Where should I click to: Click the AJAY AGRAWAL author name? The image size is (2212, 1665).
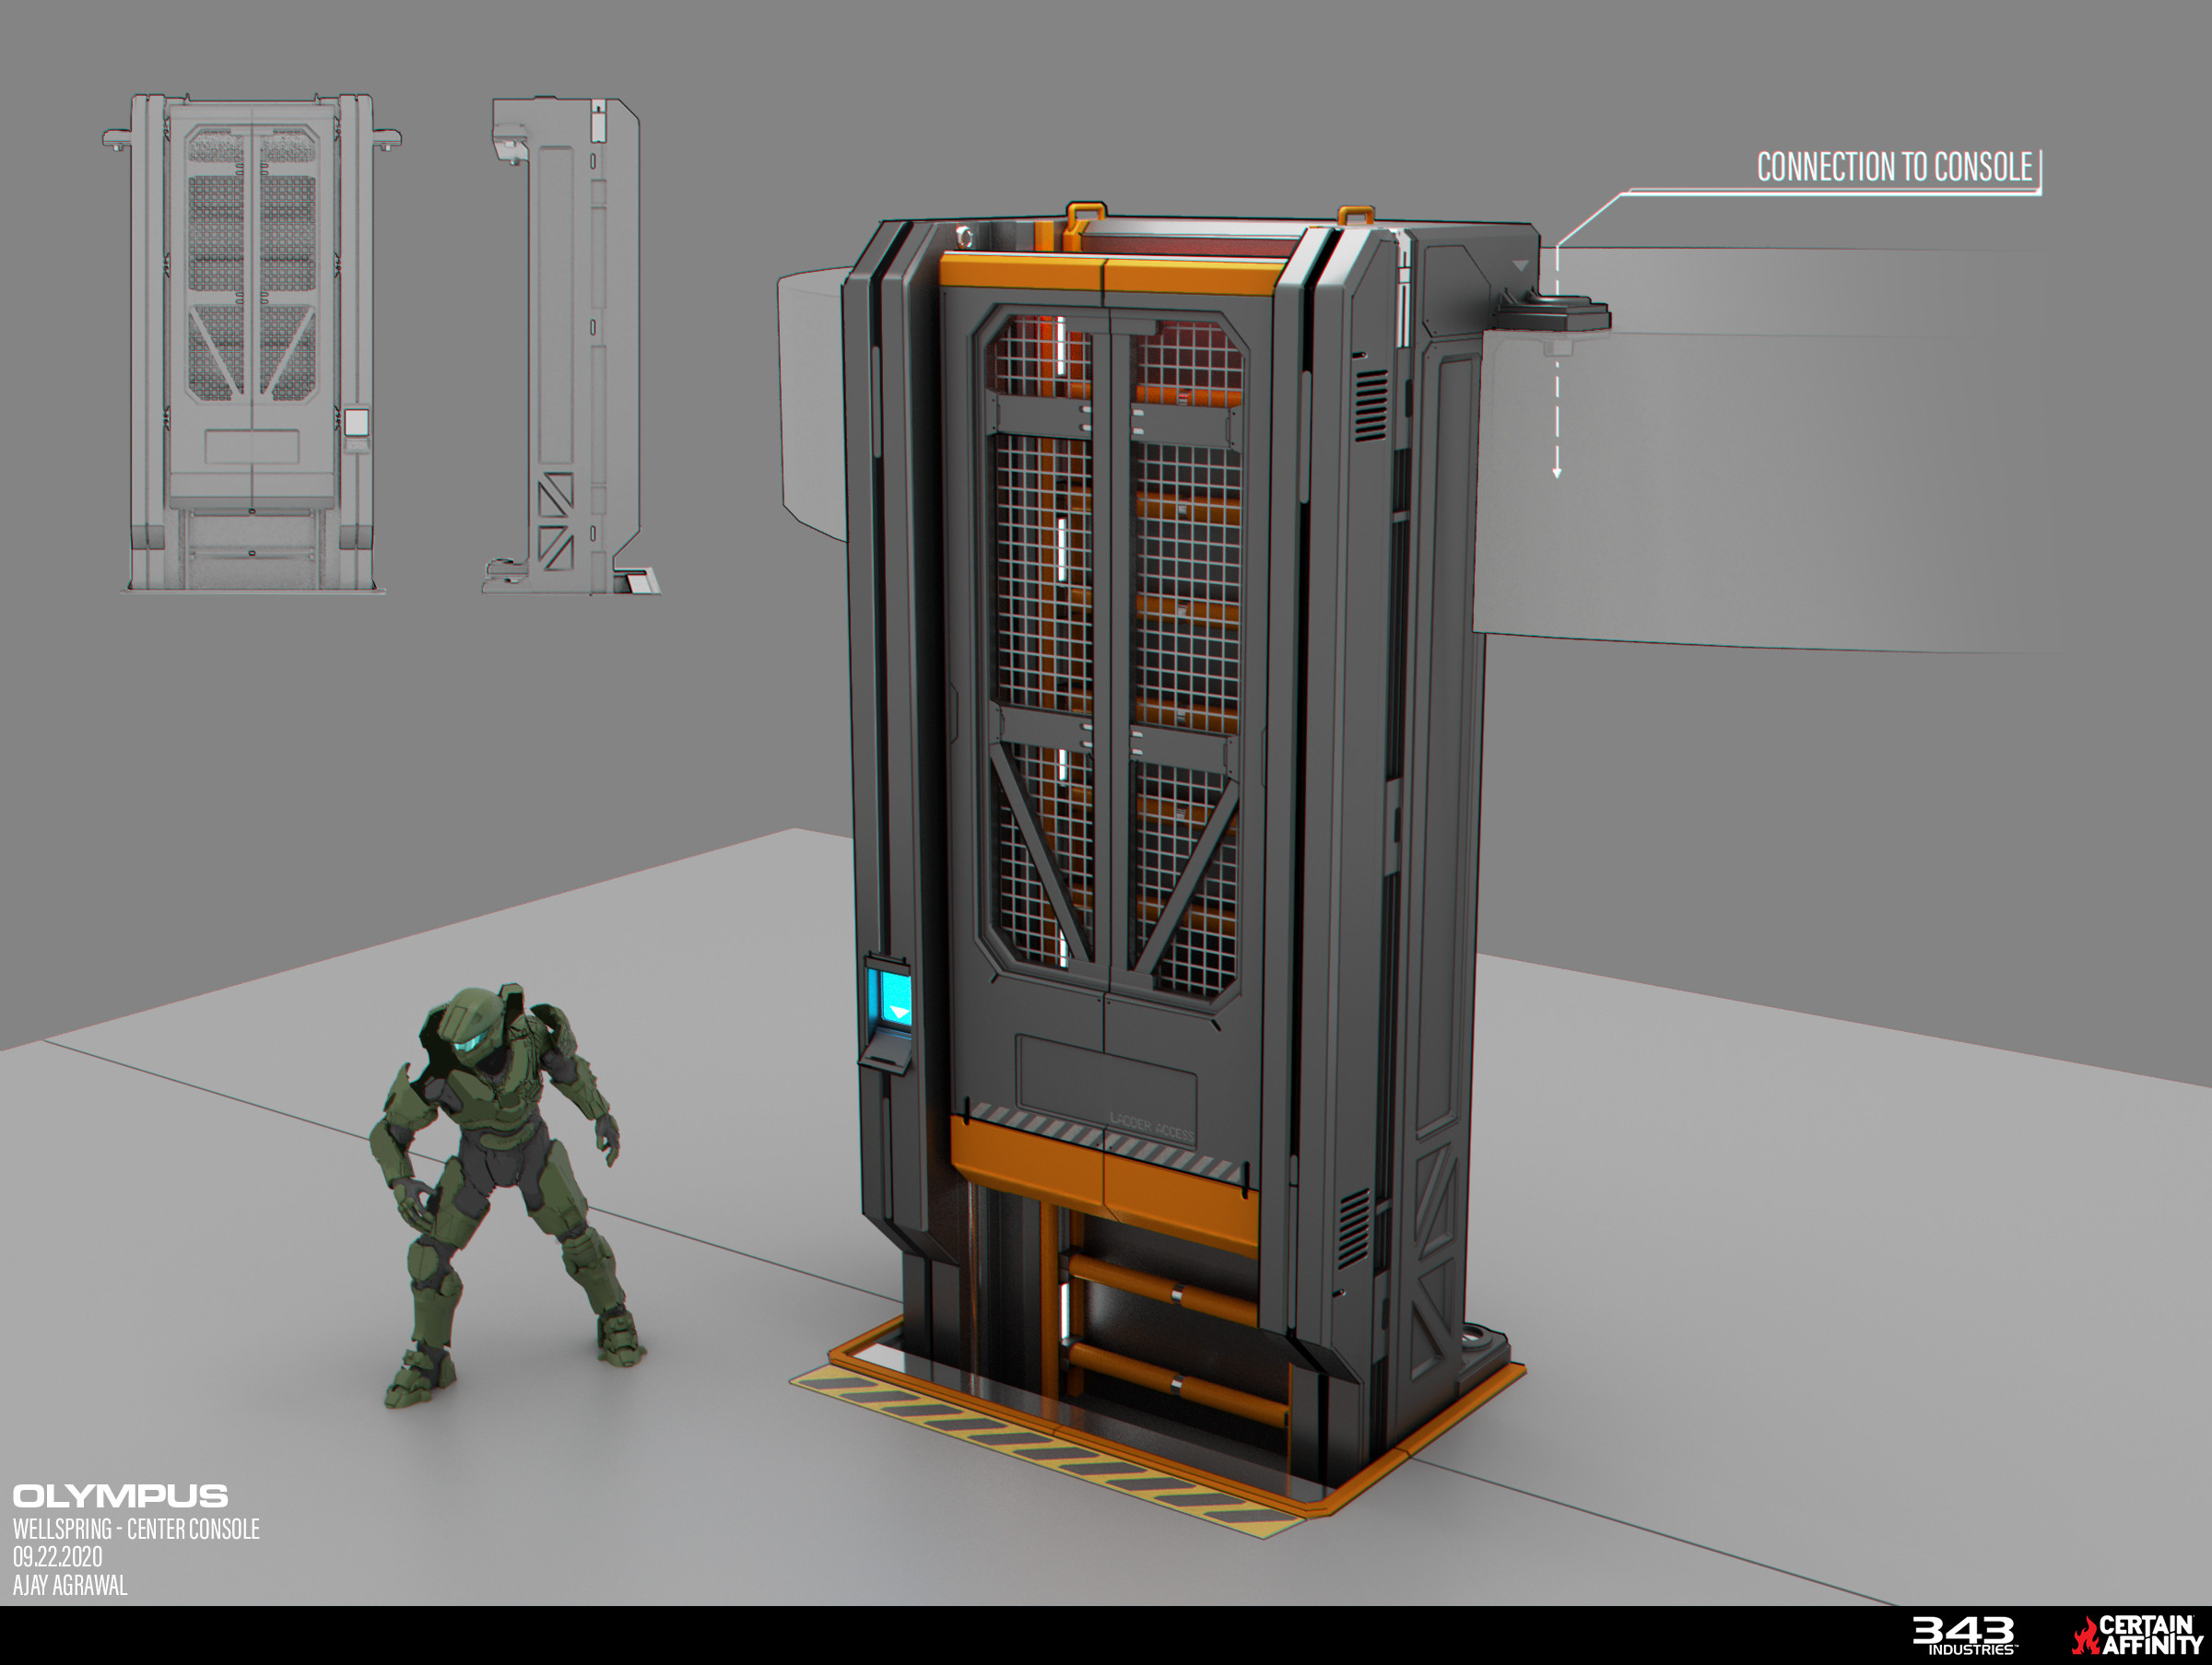tap(70, 1586)
